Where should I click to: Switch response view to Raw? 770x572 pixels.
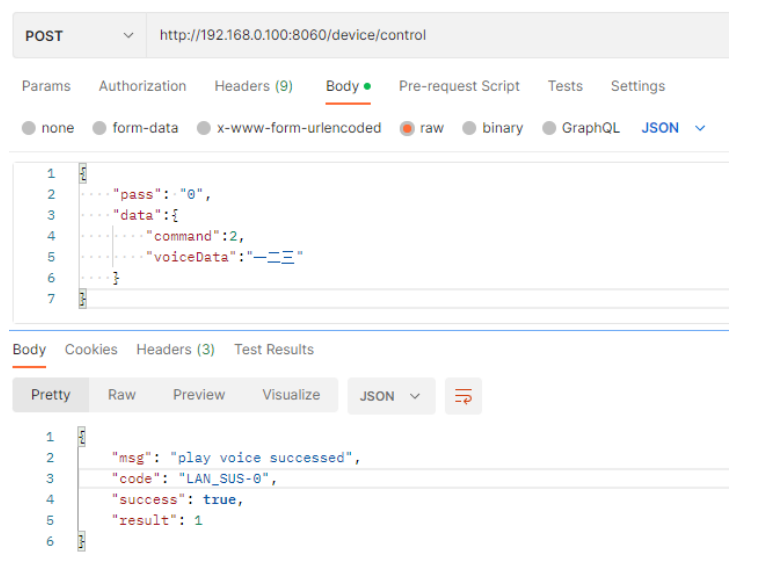point(122,395)
